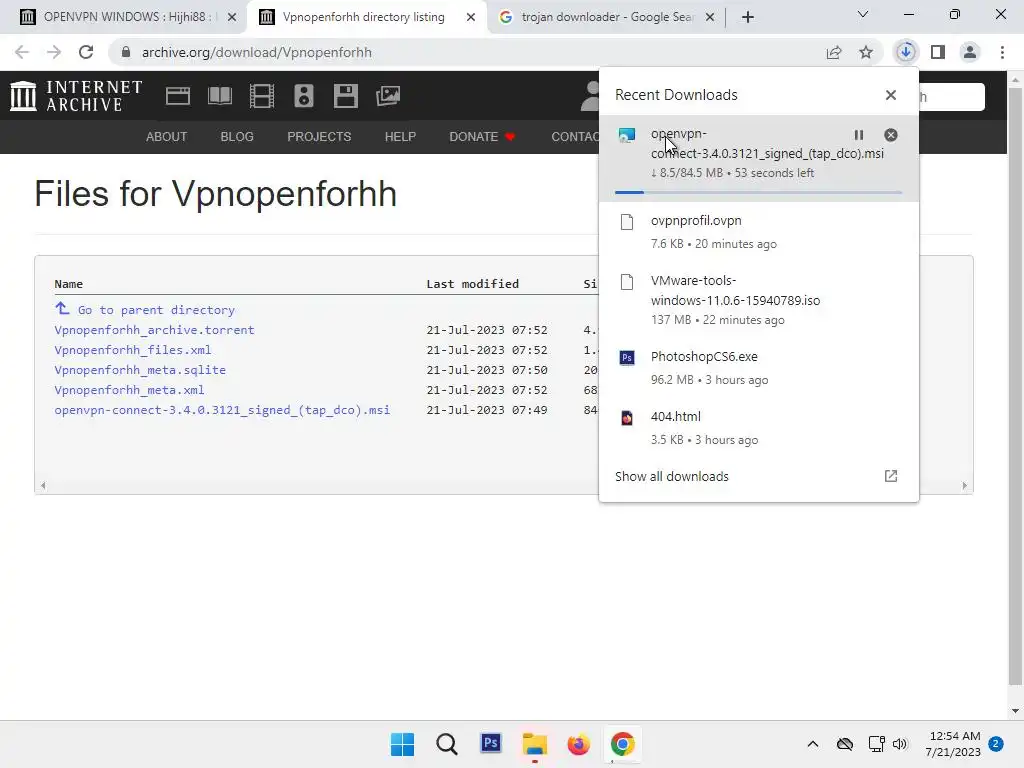Open Vpnopenforhh_archive.torrent link
1024x768 pixels.
154,330
